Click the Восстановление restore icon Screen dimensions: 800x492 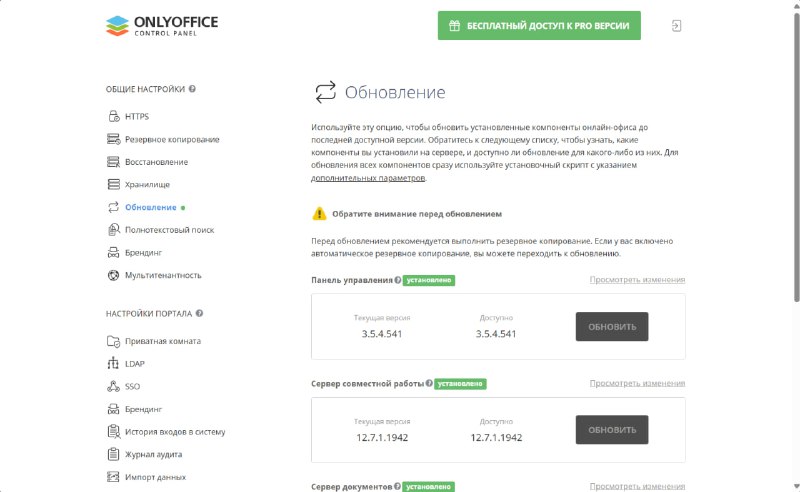[x=113, y=162]
